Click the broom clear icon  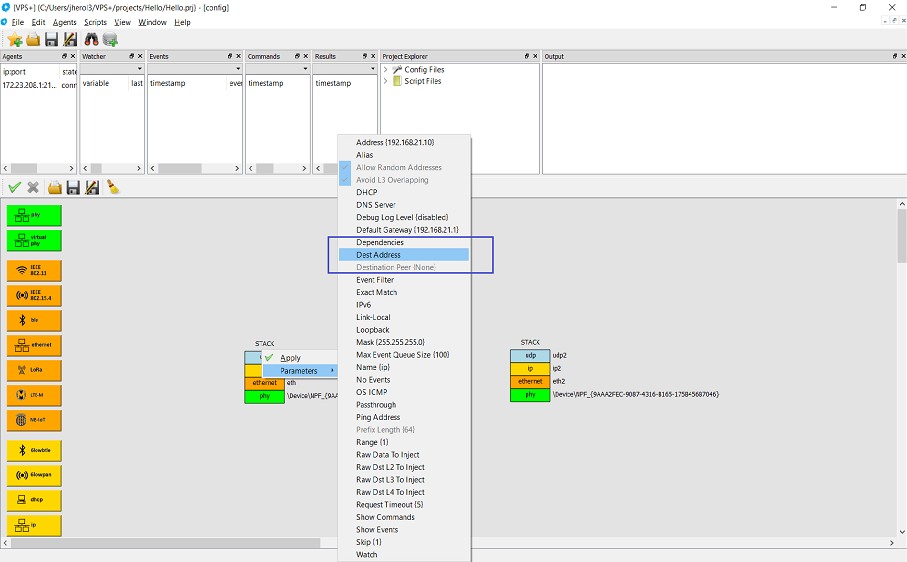point(113,187)
